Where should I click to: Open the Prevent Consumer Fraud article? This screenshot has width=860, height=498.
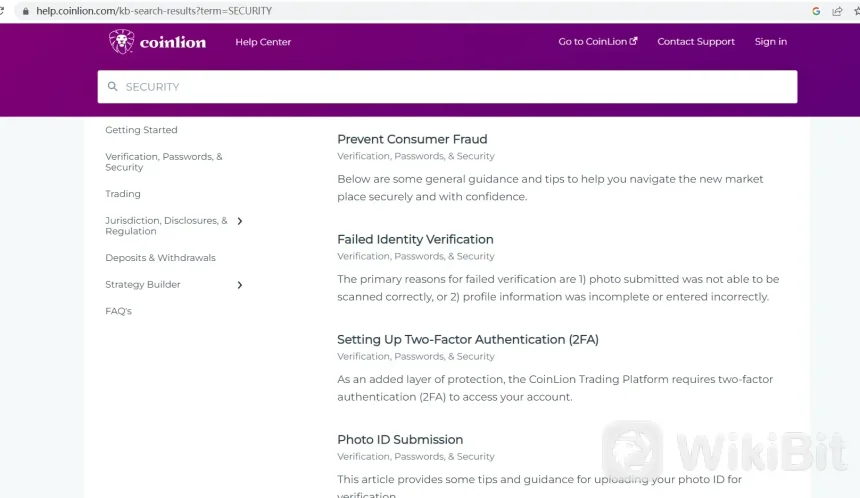point(412,139)
